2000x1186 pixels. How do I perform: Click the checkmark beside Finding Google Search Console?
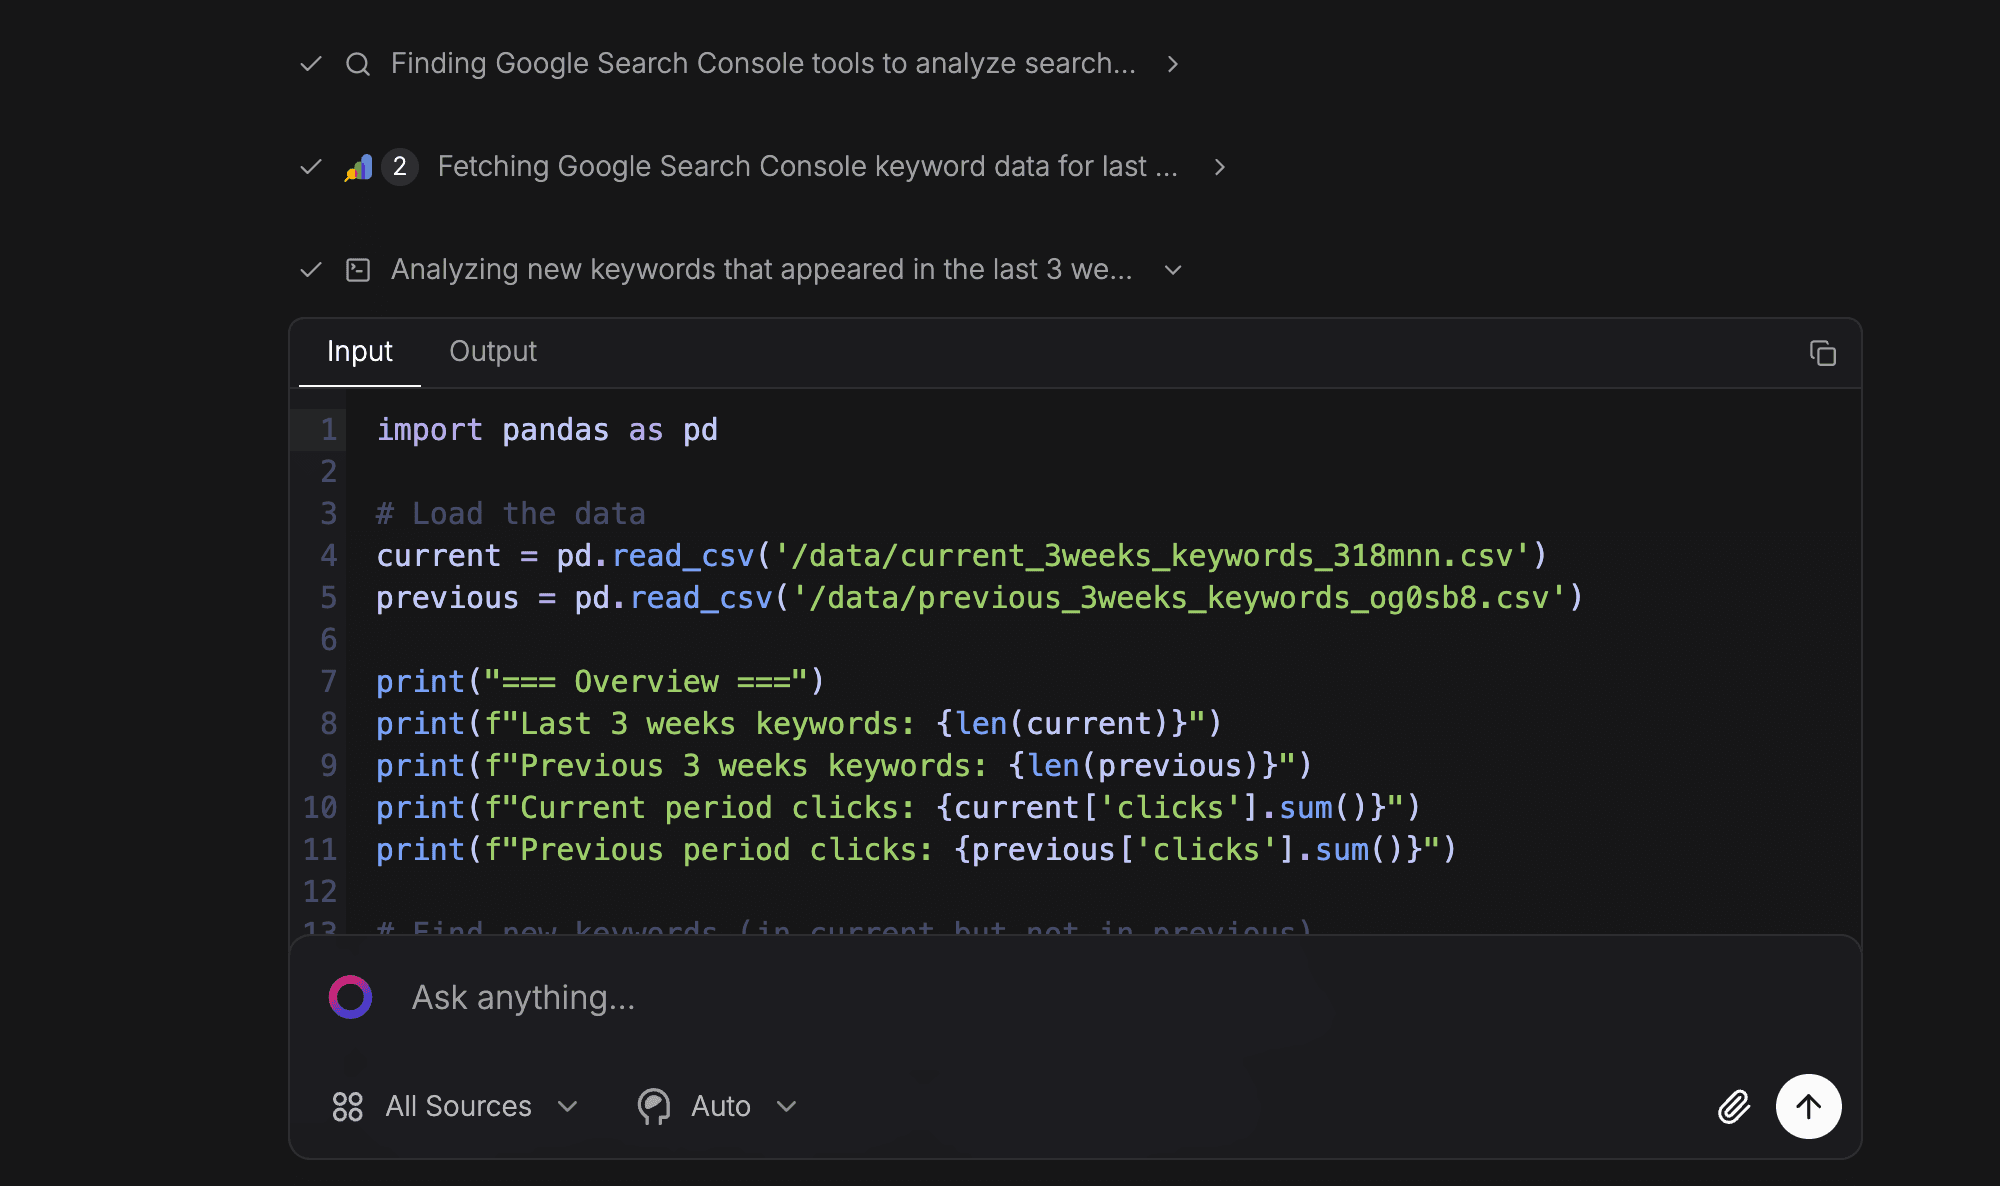coord(311,64)
